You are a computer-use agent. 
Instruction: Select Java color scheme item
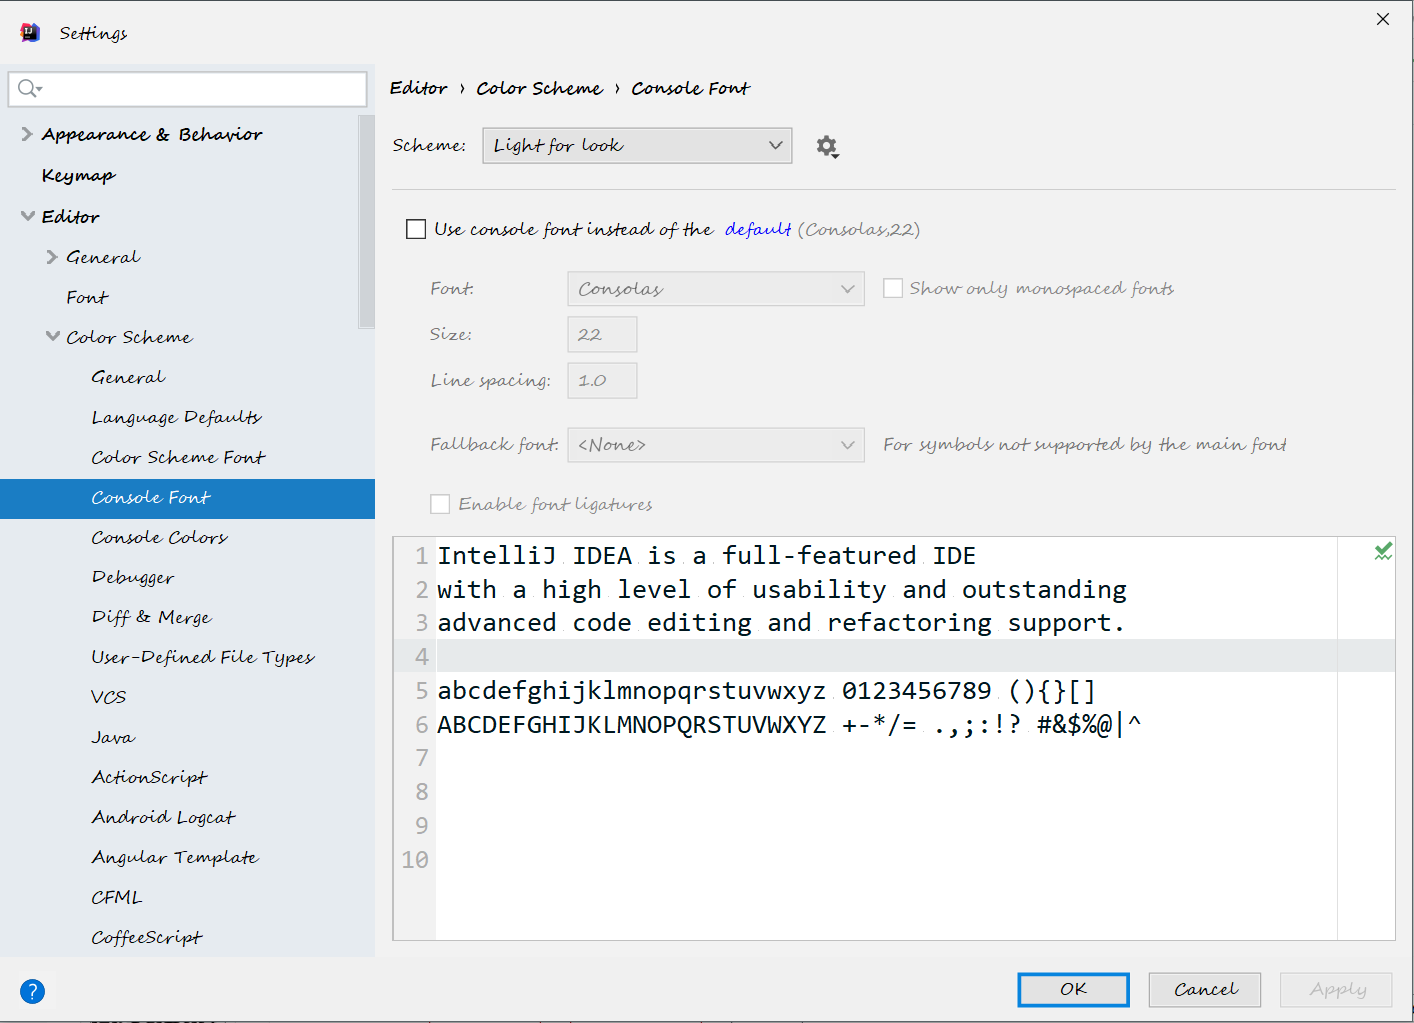pyautogui.click(x=112, y=737)
